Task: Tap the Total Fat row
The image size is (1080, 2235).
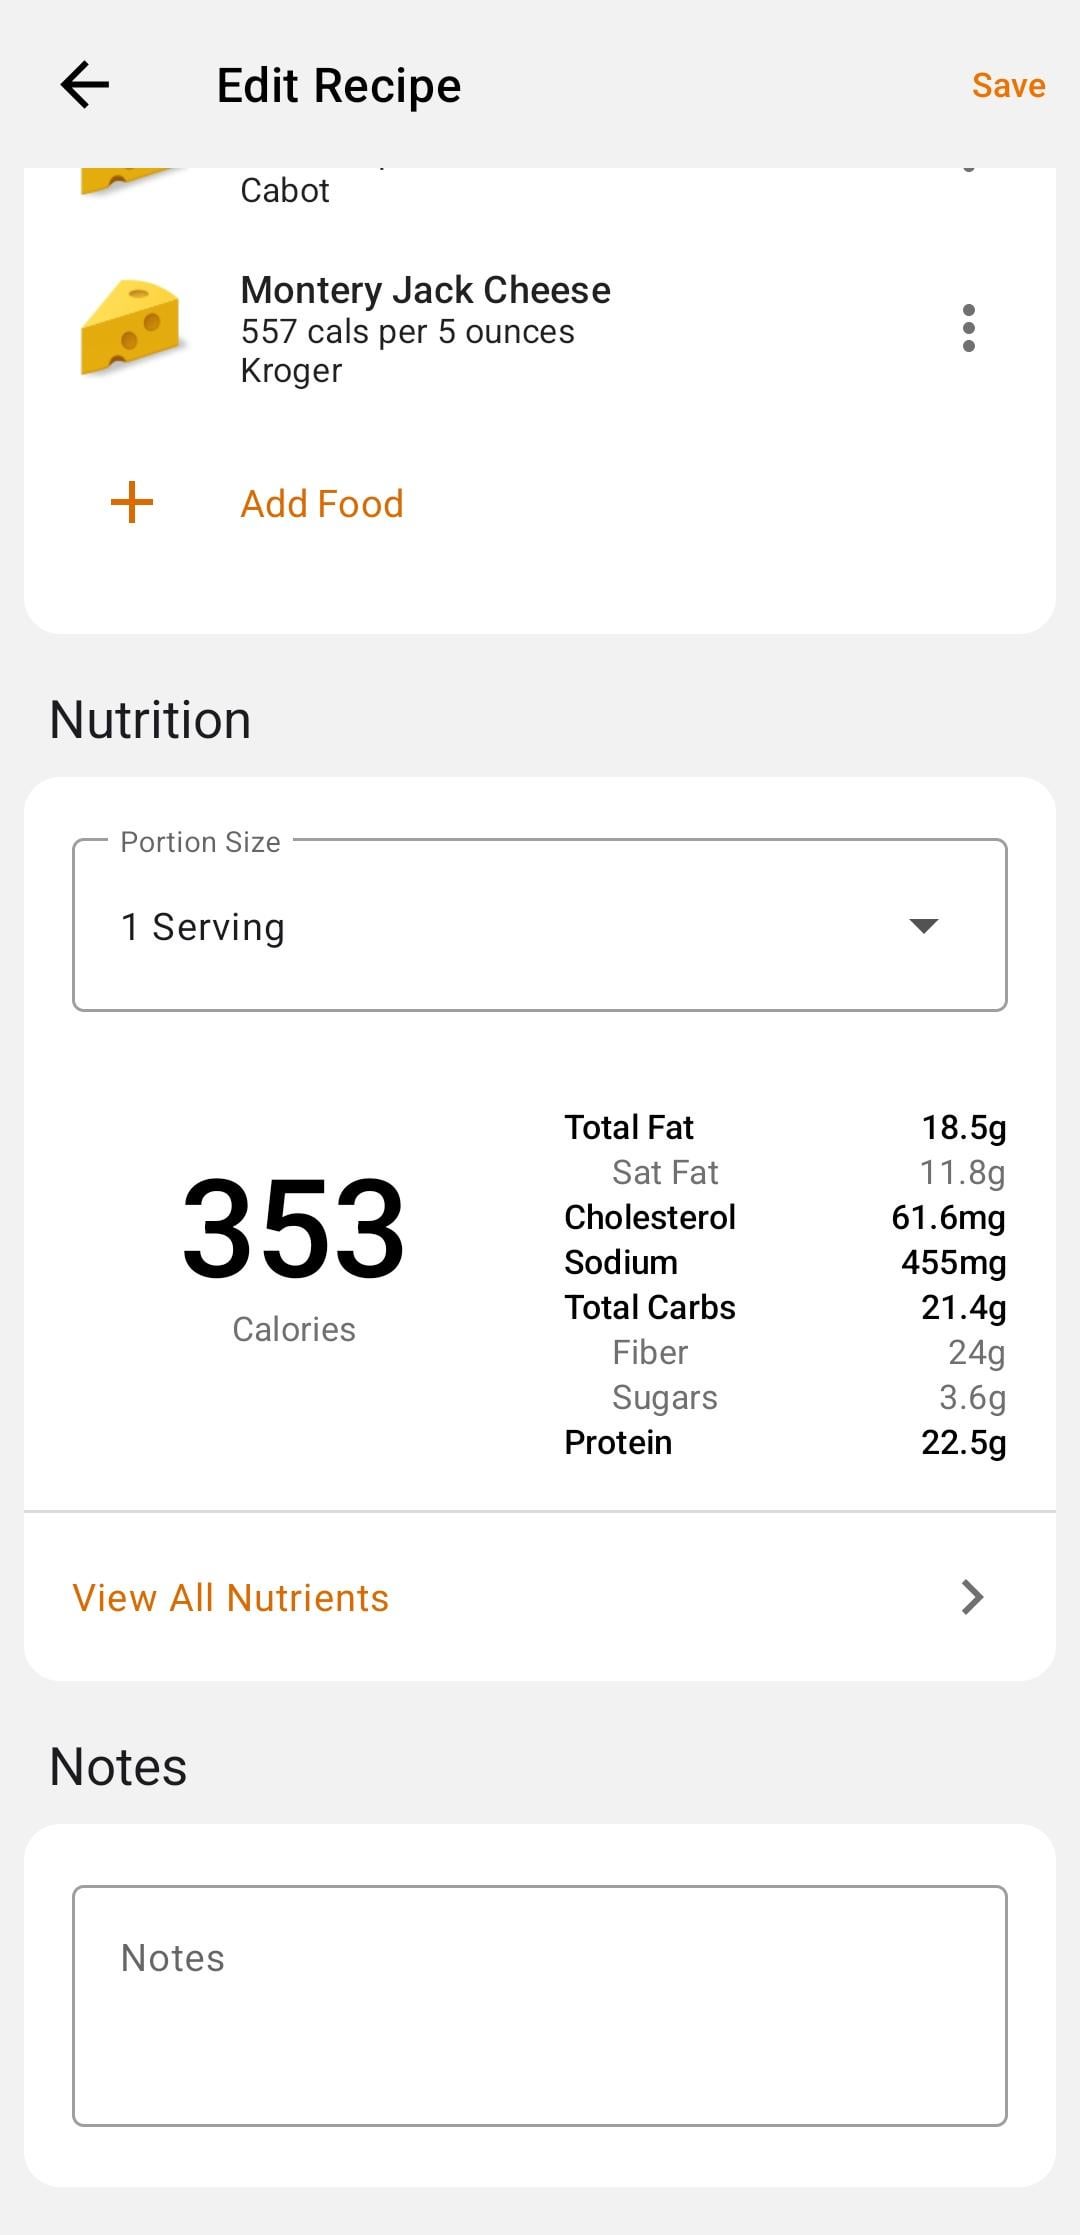Action: pyautogui.click(x=784, y=1128)
